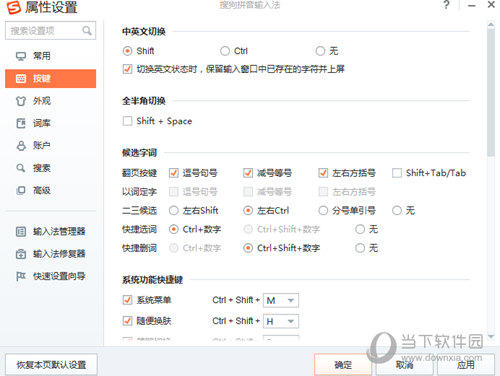Click the 应用 button
Screen dimensions: 500x376
pos(466,365)
